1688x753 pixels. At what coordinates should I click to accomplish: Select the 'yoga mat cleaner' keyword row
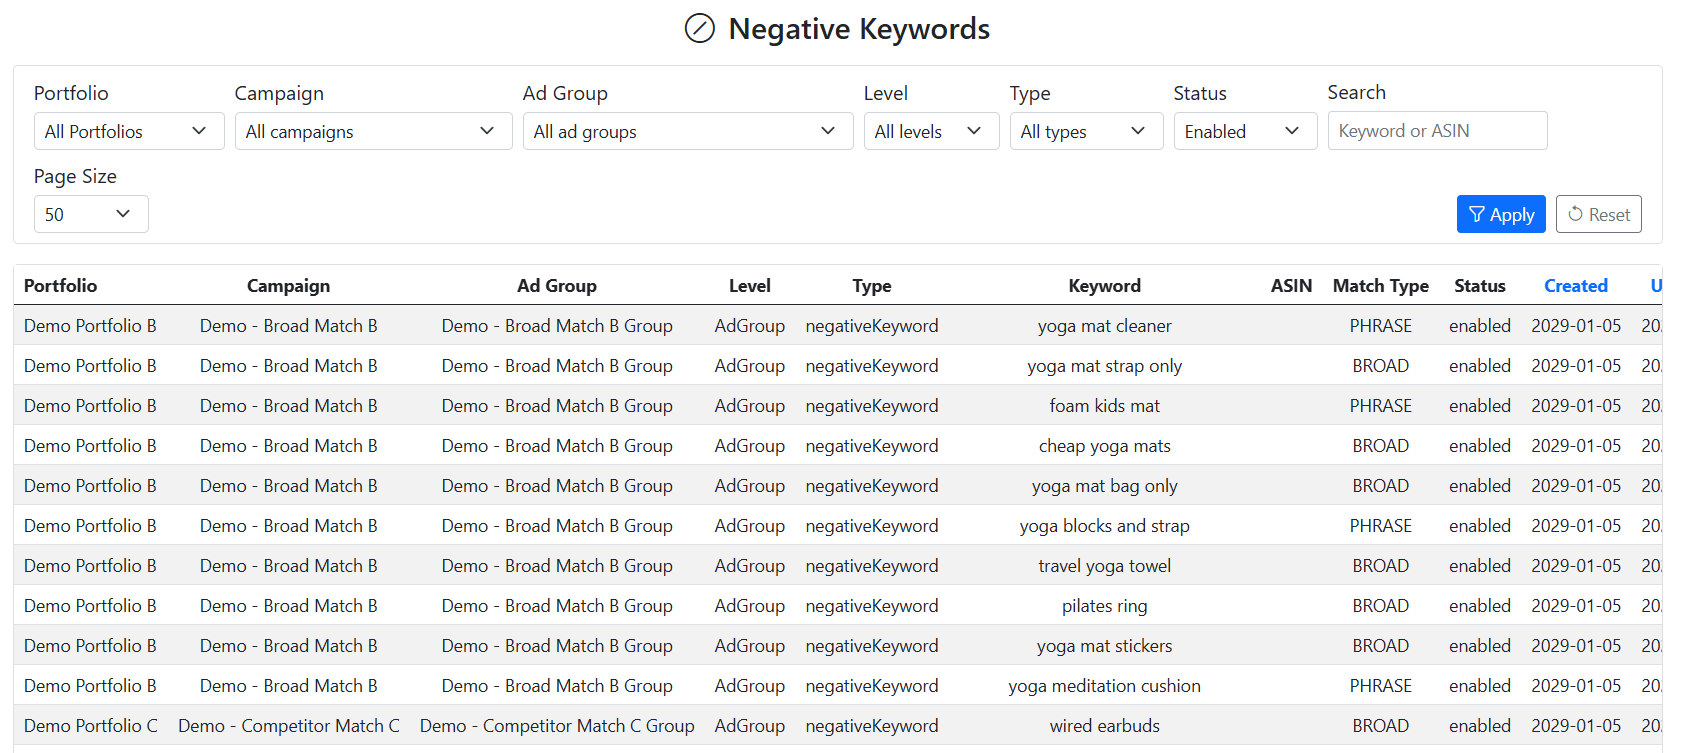point(1104,326)
